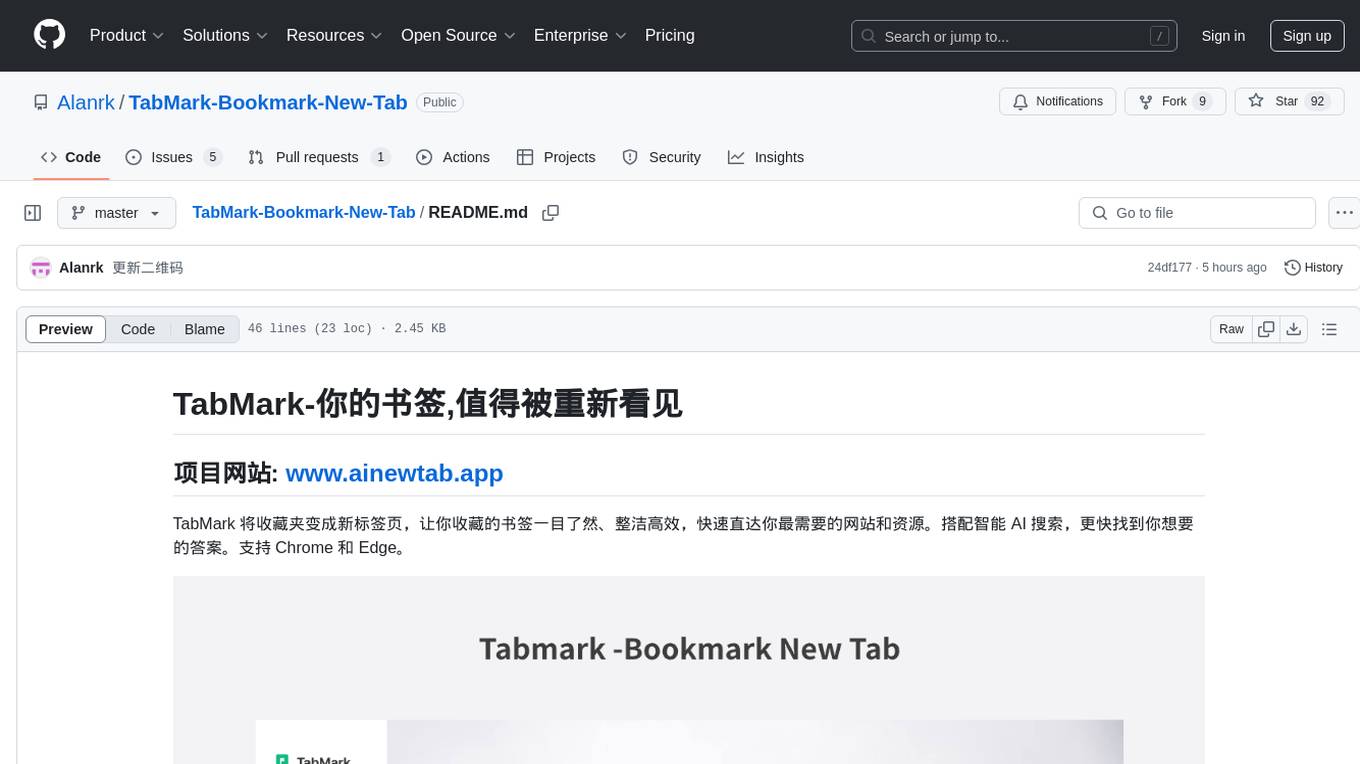
Task: Open the commit hash 24df177
Action: click(x=1169, y=267)
